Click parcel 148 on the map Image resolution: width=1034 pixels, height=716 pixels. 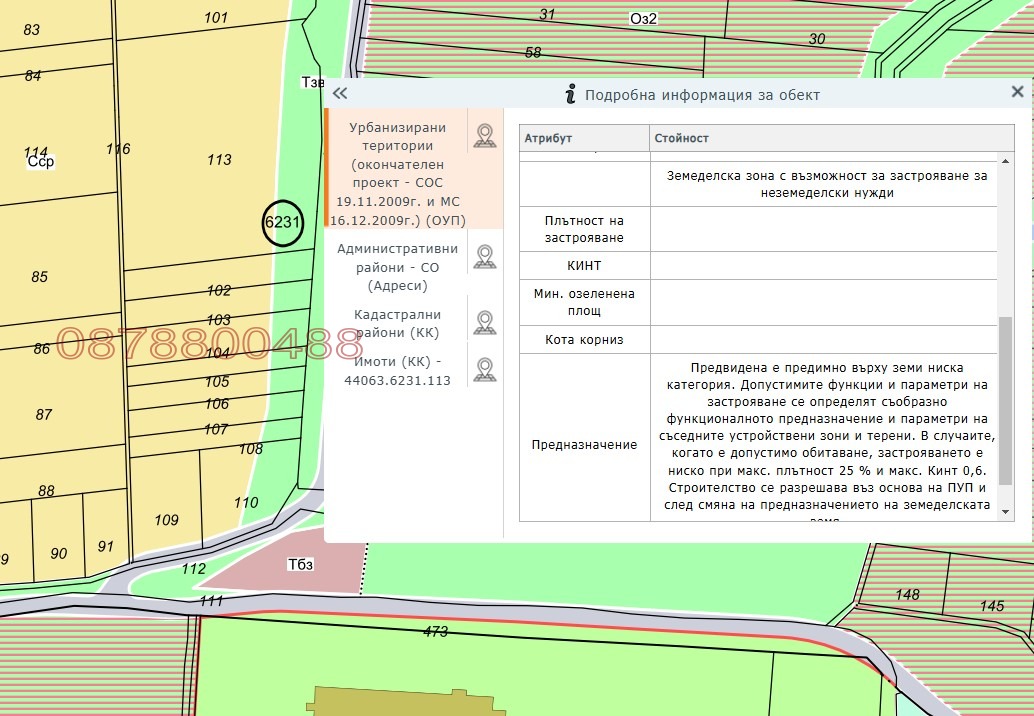(x=907, y=595)
